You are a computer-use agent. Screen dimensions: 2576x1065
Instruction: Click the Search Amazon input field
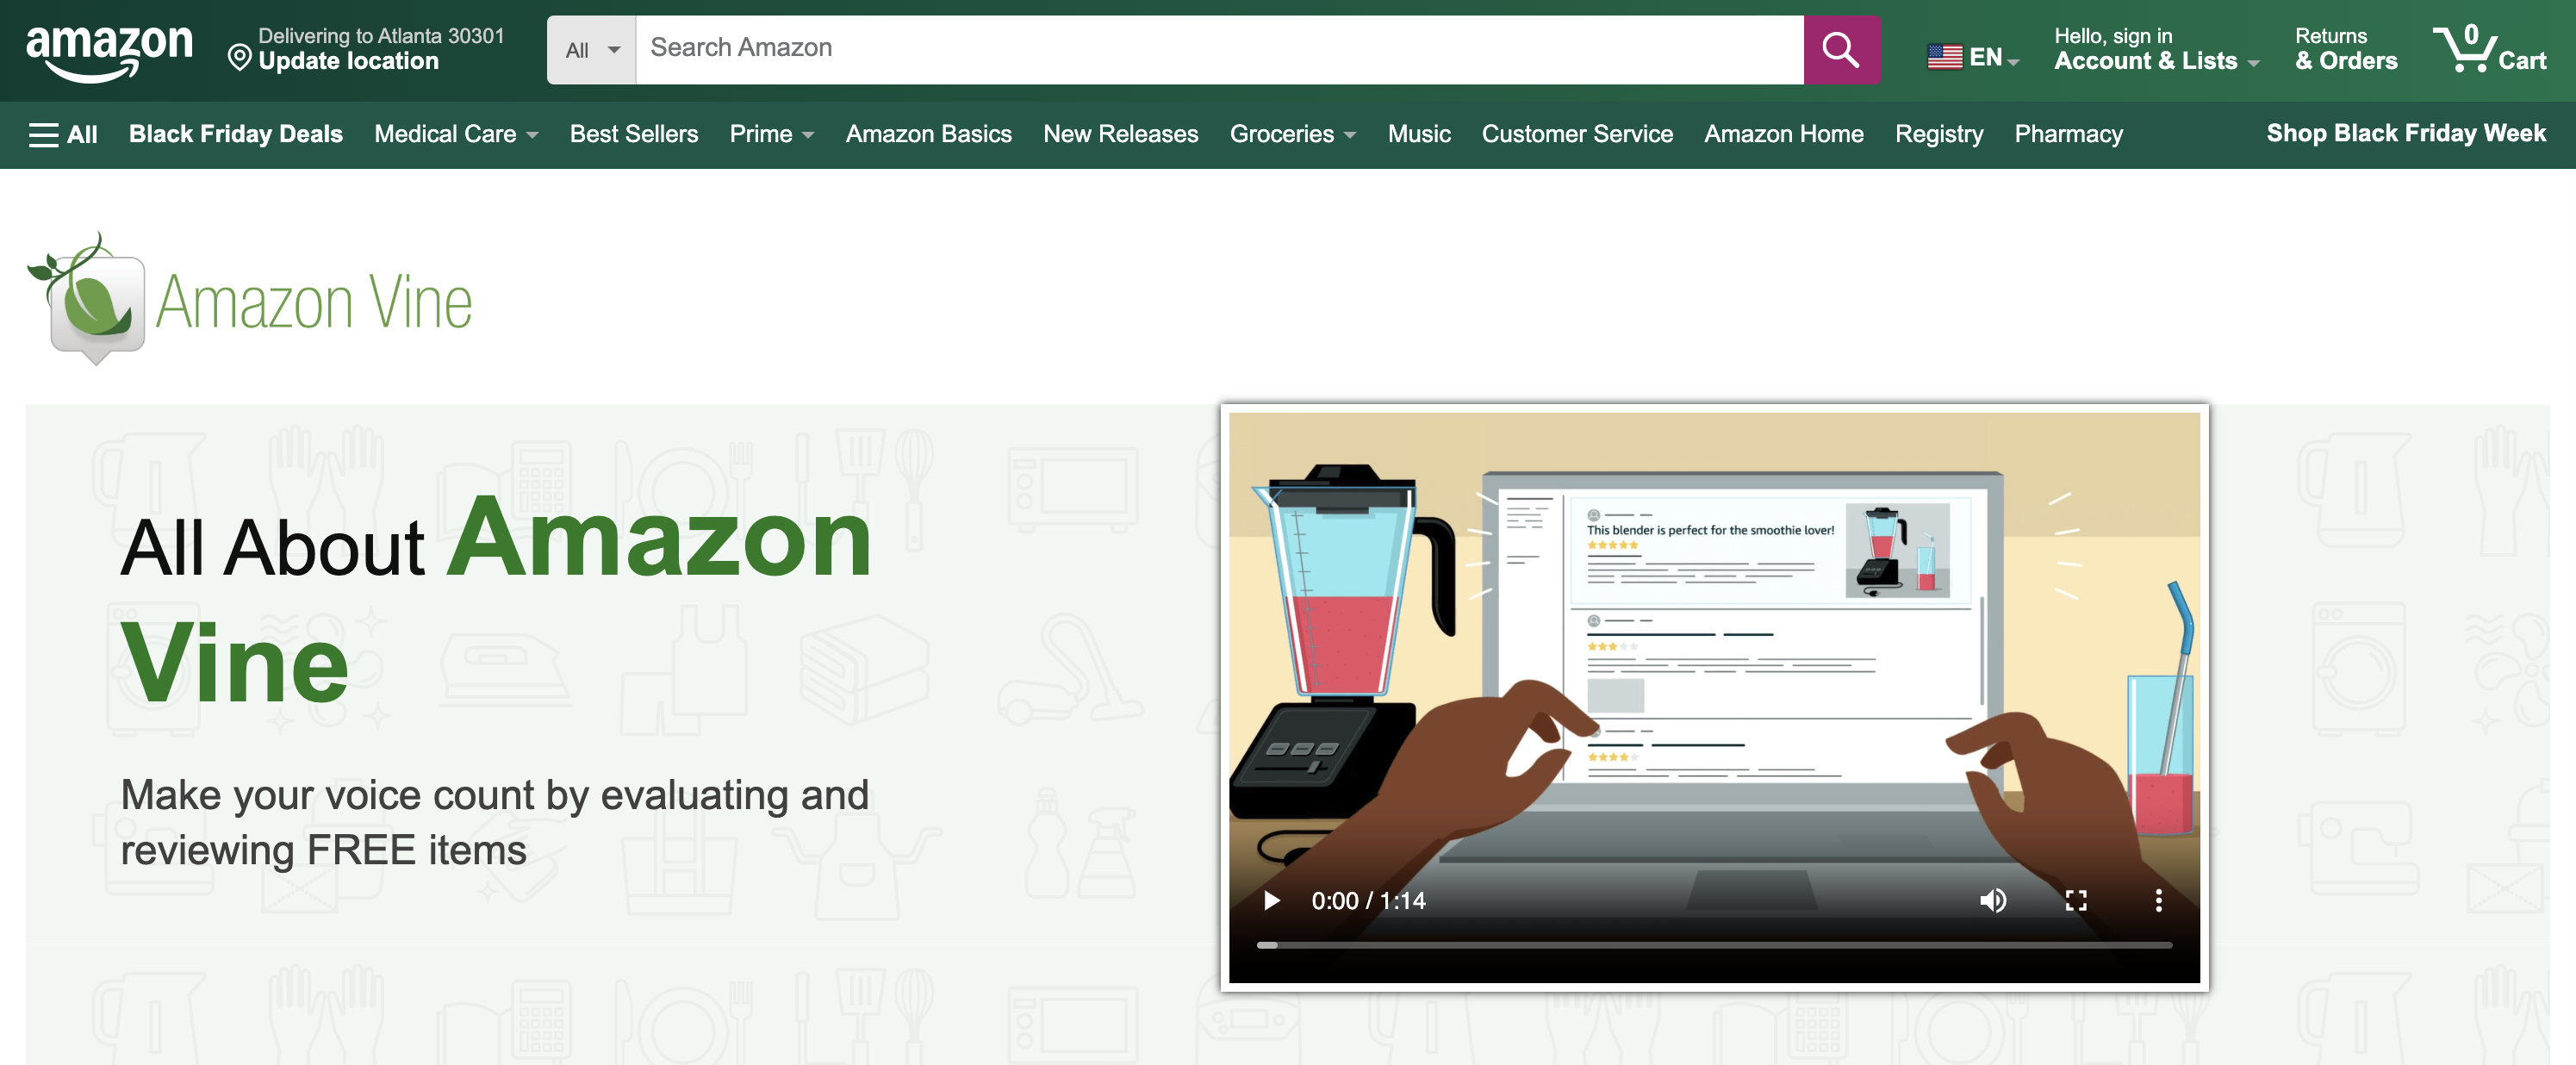(x=1219, y=50)
